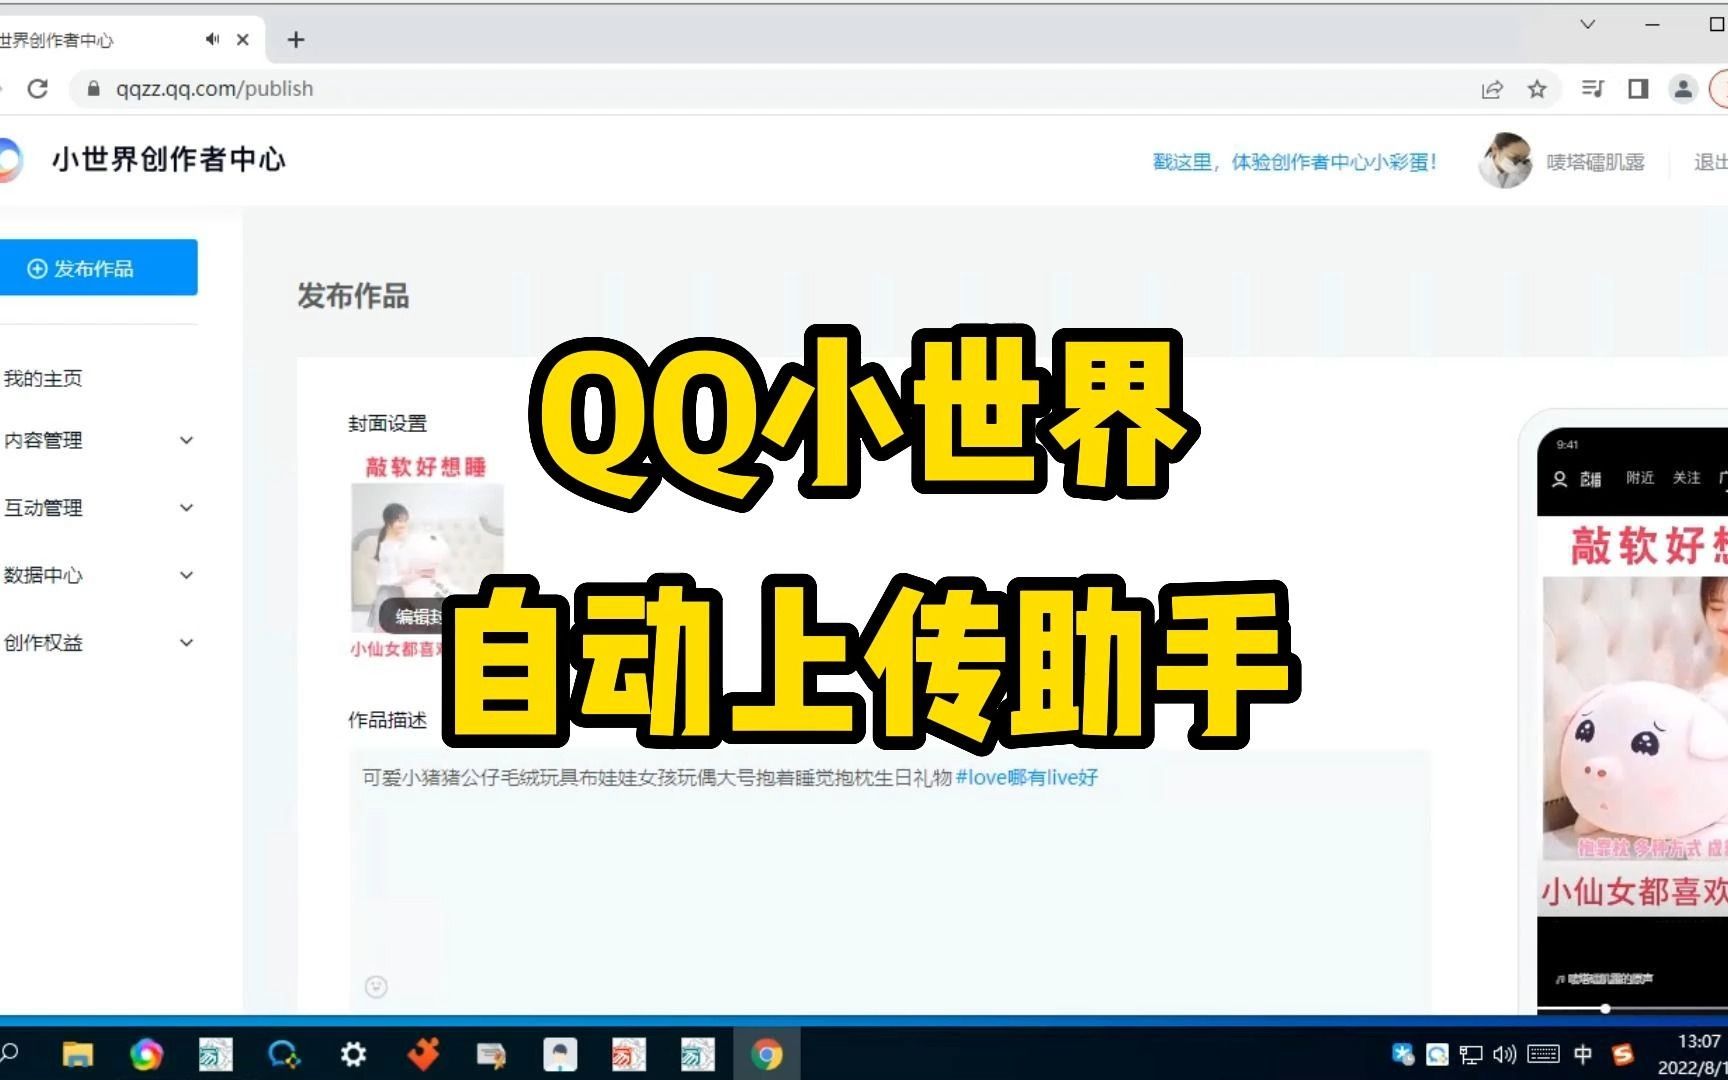1728x1080 pixels.
Task: Select 直播 tab in phone preview
Action: (1591, 479)
